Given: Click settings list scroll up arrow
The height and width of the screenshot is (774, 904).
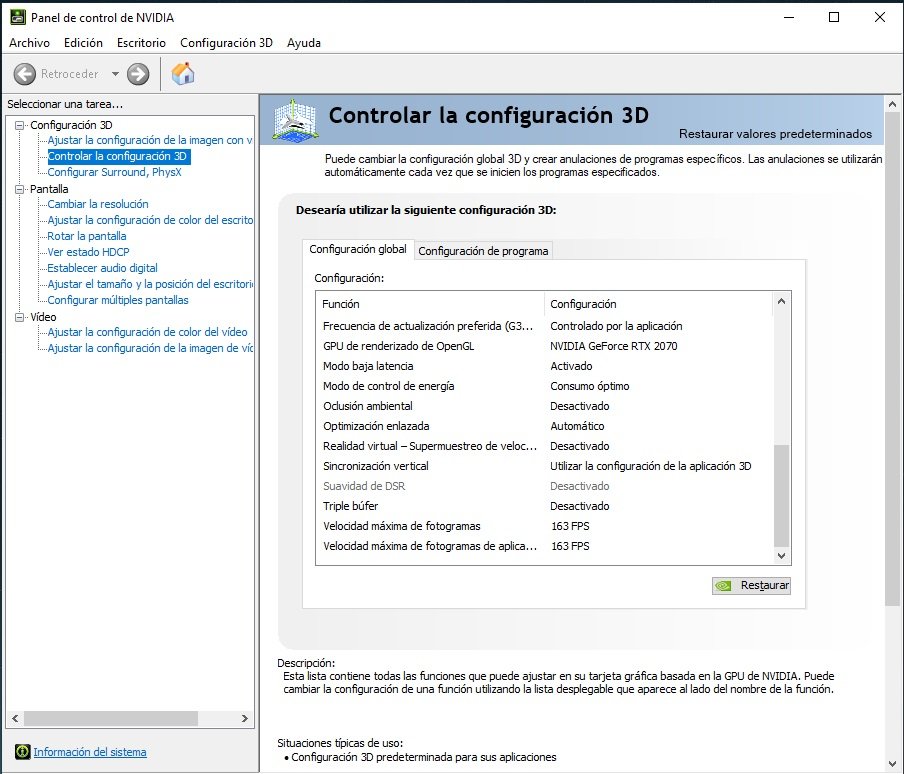Looking at the screenshot, I should (781, 301).
